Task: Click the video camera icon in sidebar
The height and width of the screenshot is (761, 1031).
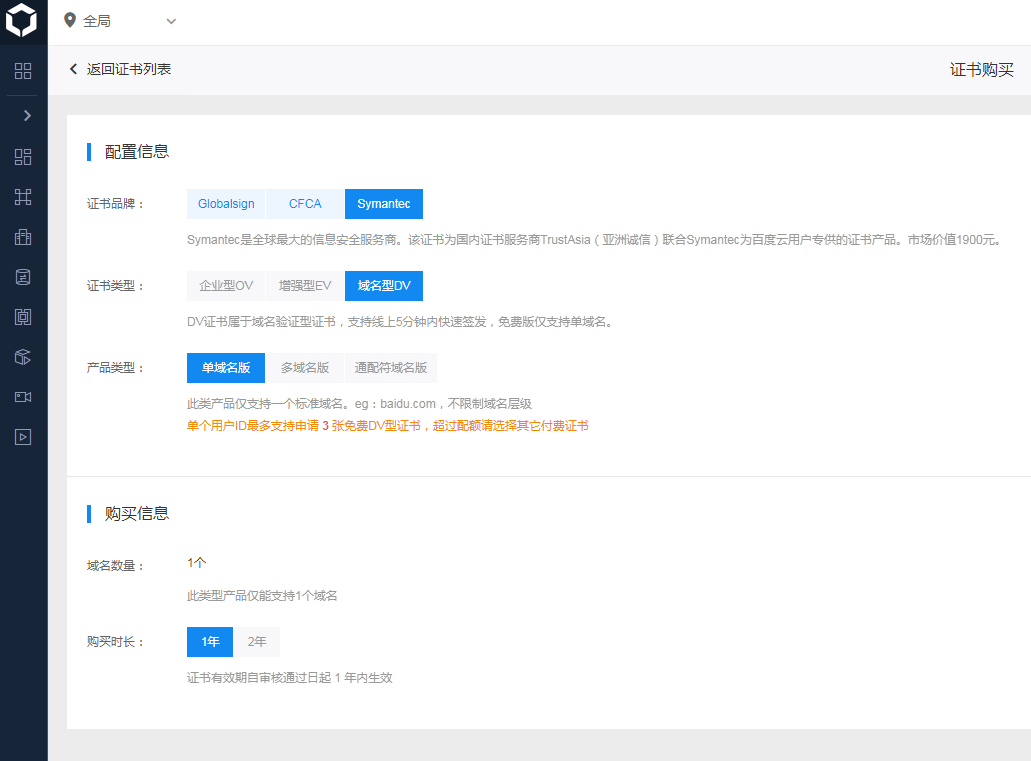Action: tap(23, 397)
